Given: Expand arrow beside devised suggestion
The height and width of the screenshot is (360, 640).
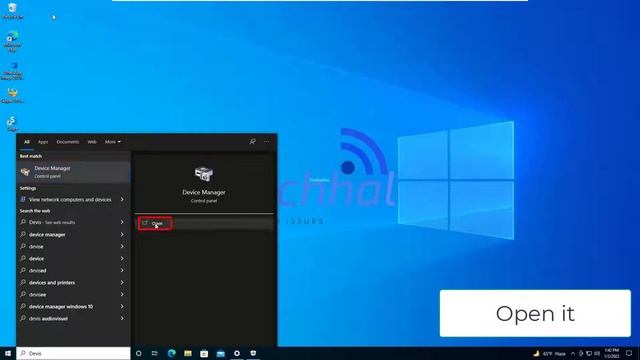Looking at the screenshot, I should pyautogui.click(x=122, y=271).
